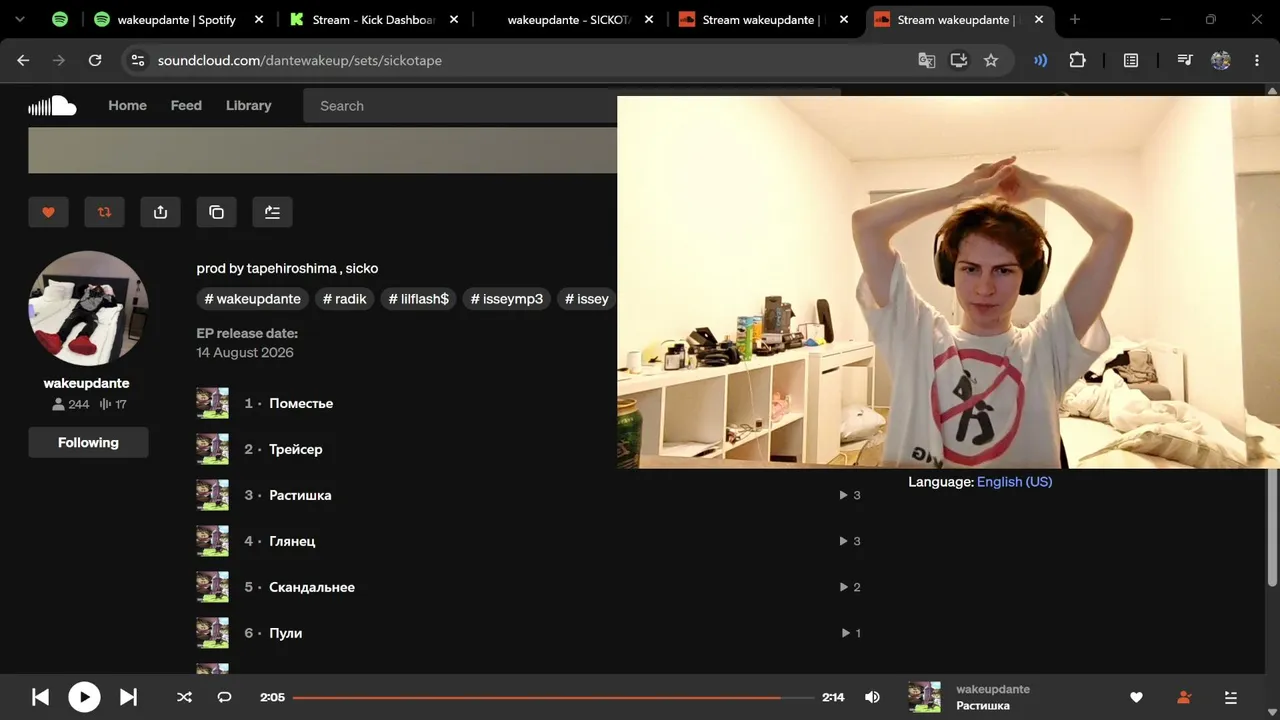Open the #isseymp3 tag
The height and width of the screenshot is (720, 1280).
click(506, 299)
